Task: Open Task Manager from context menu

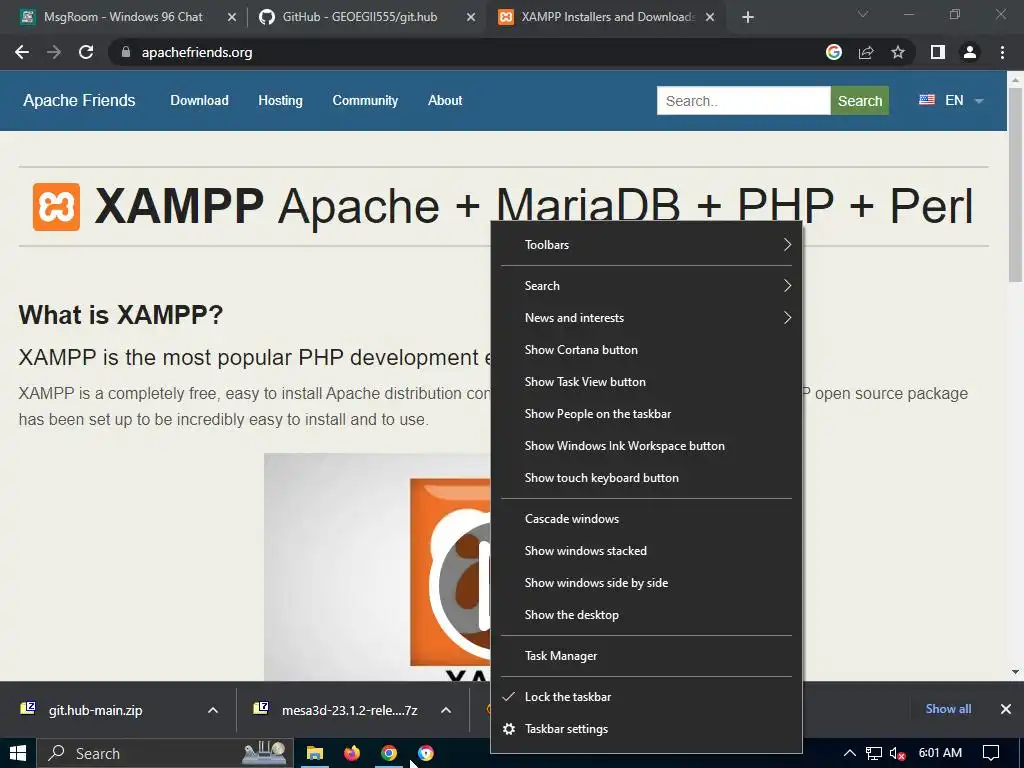Action: tap(646, 656)
